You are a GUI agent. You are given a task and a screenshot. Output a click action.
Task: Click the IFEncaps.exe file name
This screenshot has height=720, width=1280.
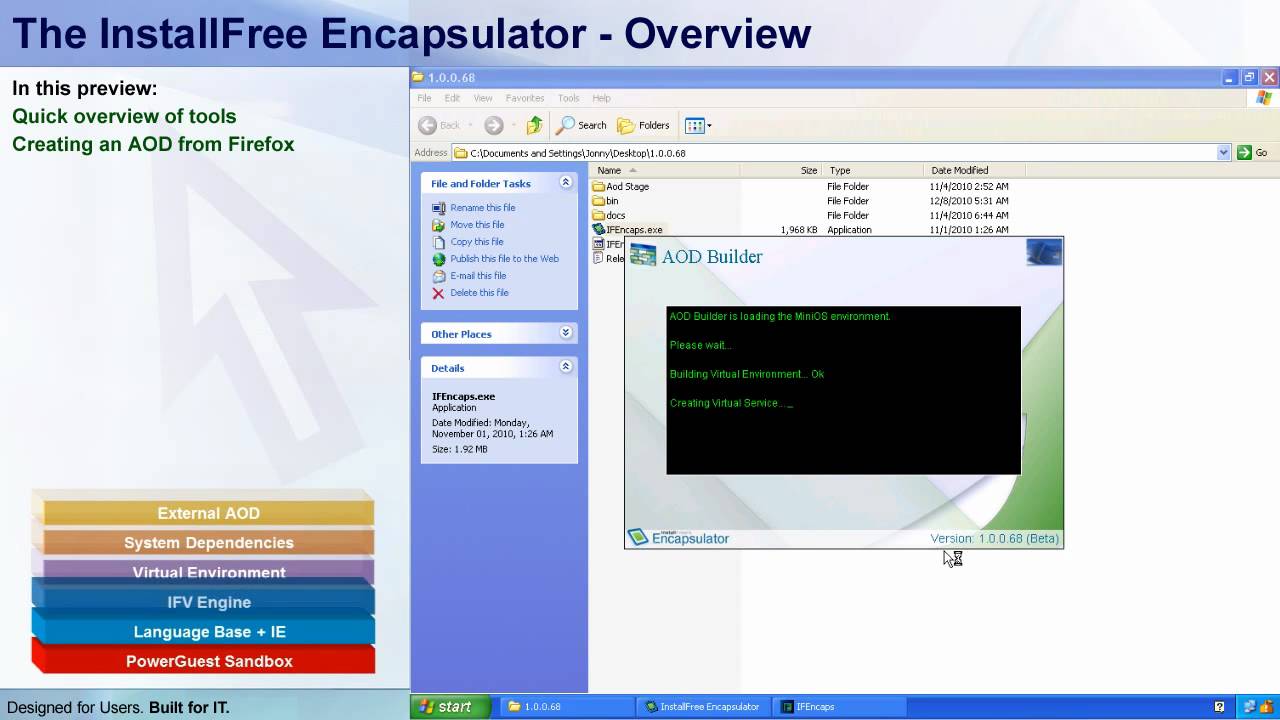pyautogui.click(x=634, y=230)
